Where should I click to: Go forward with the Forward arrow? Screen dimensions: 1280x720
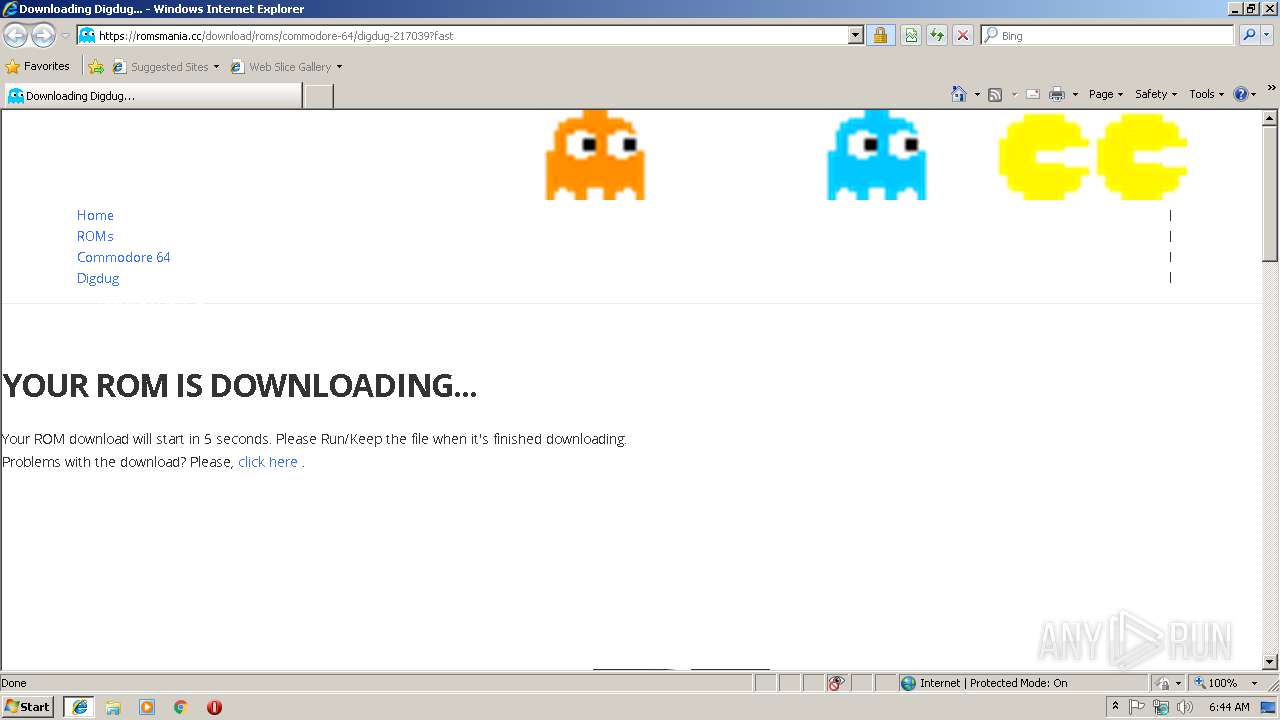(x=43, y=36)
